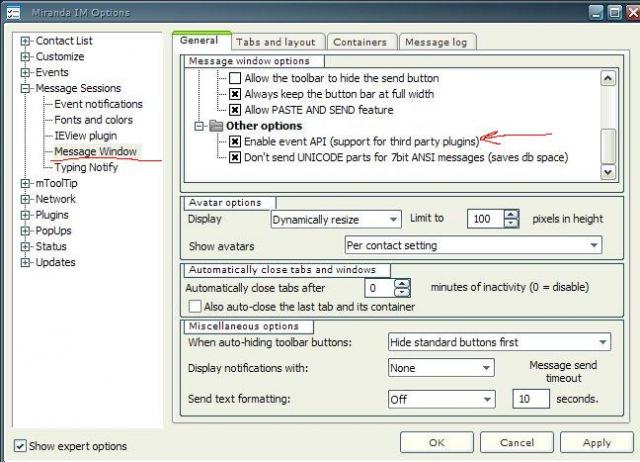Select the mToolTip tree item label
Image resolution: width=640 pixels, height=462 pixels.
[x=56, y=183]
